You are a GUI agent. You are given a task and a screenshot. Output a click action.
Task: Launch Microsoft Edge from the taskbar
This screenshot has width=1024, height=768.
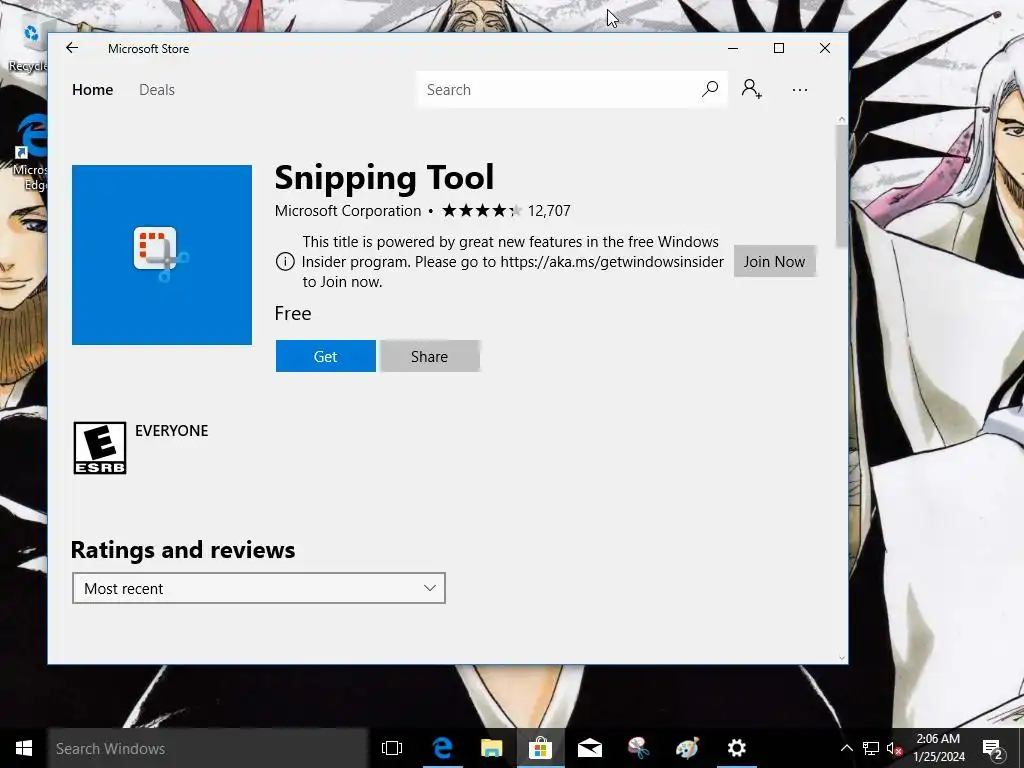(x=442, y=748)
